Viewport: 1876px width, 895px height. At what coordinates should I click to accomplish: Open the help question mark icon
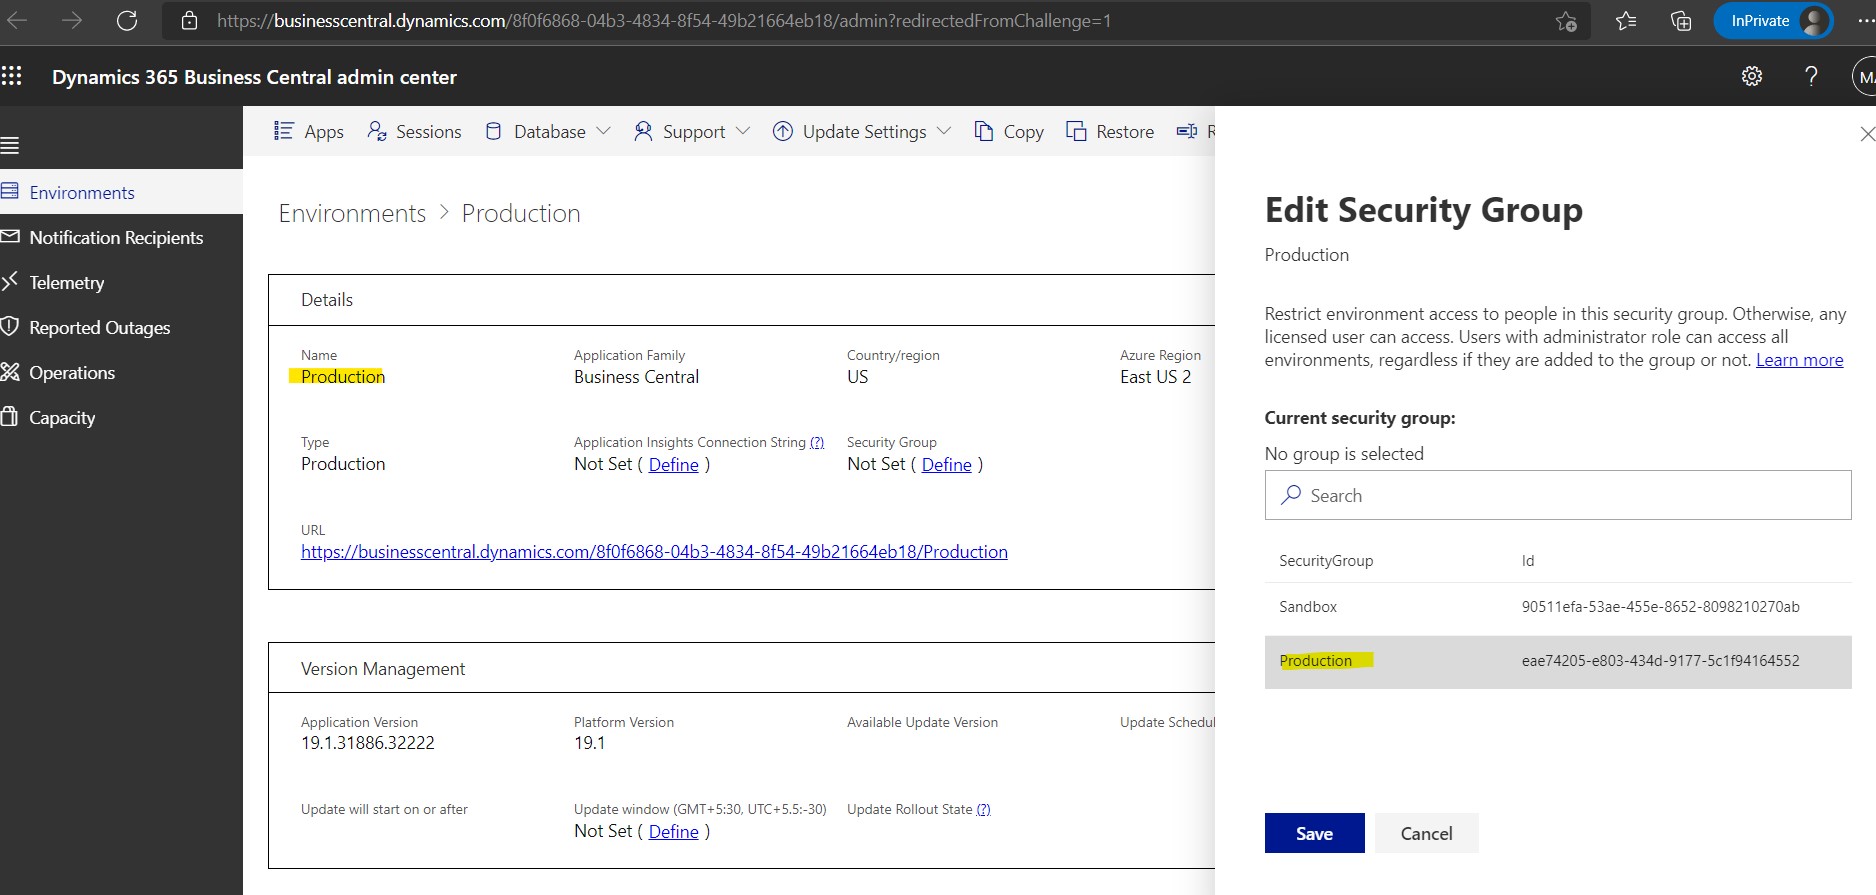pos(1811,76)
